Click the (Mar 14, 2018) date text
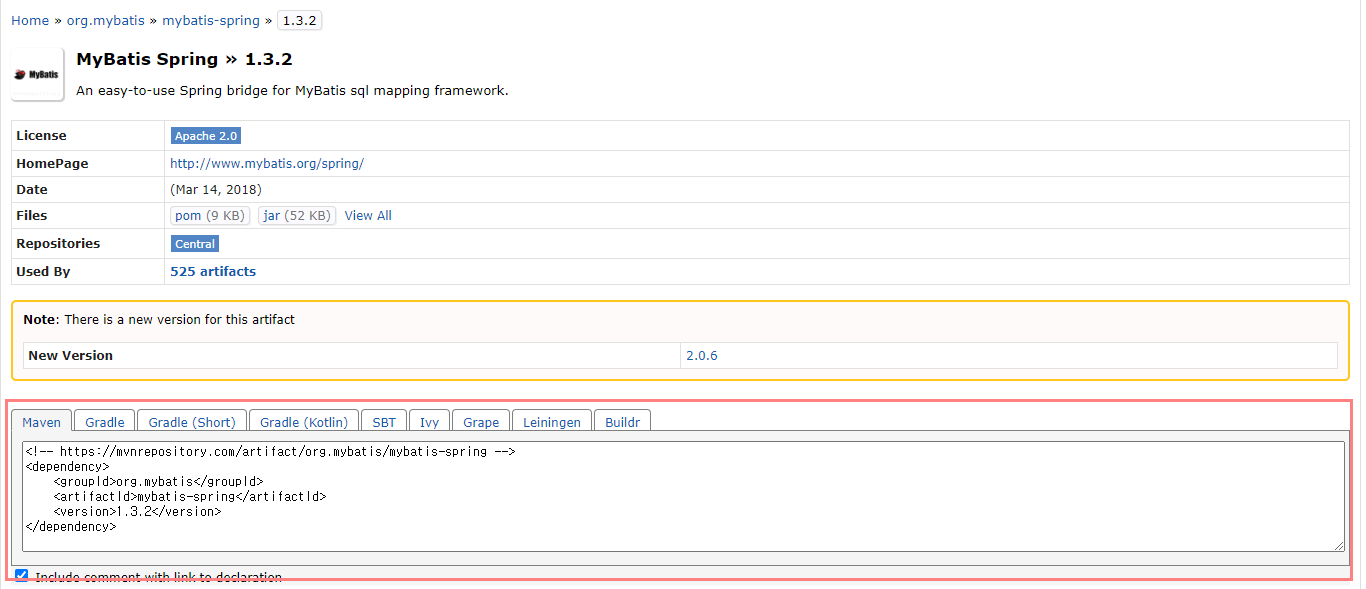1366x589 pixels. coord(216,189)
